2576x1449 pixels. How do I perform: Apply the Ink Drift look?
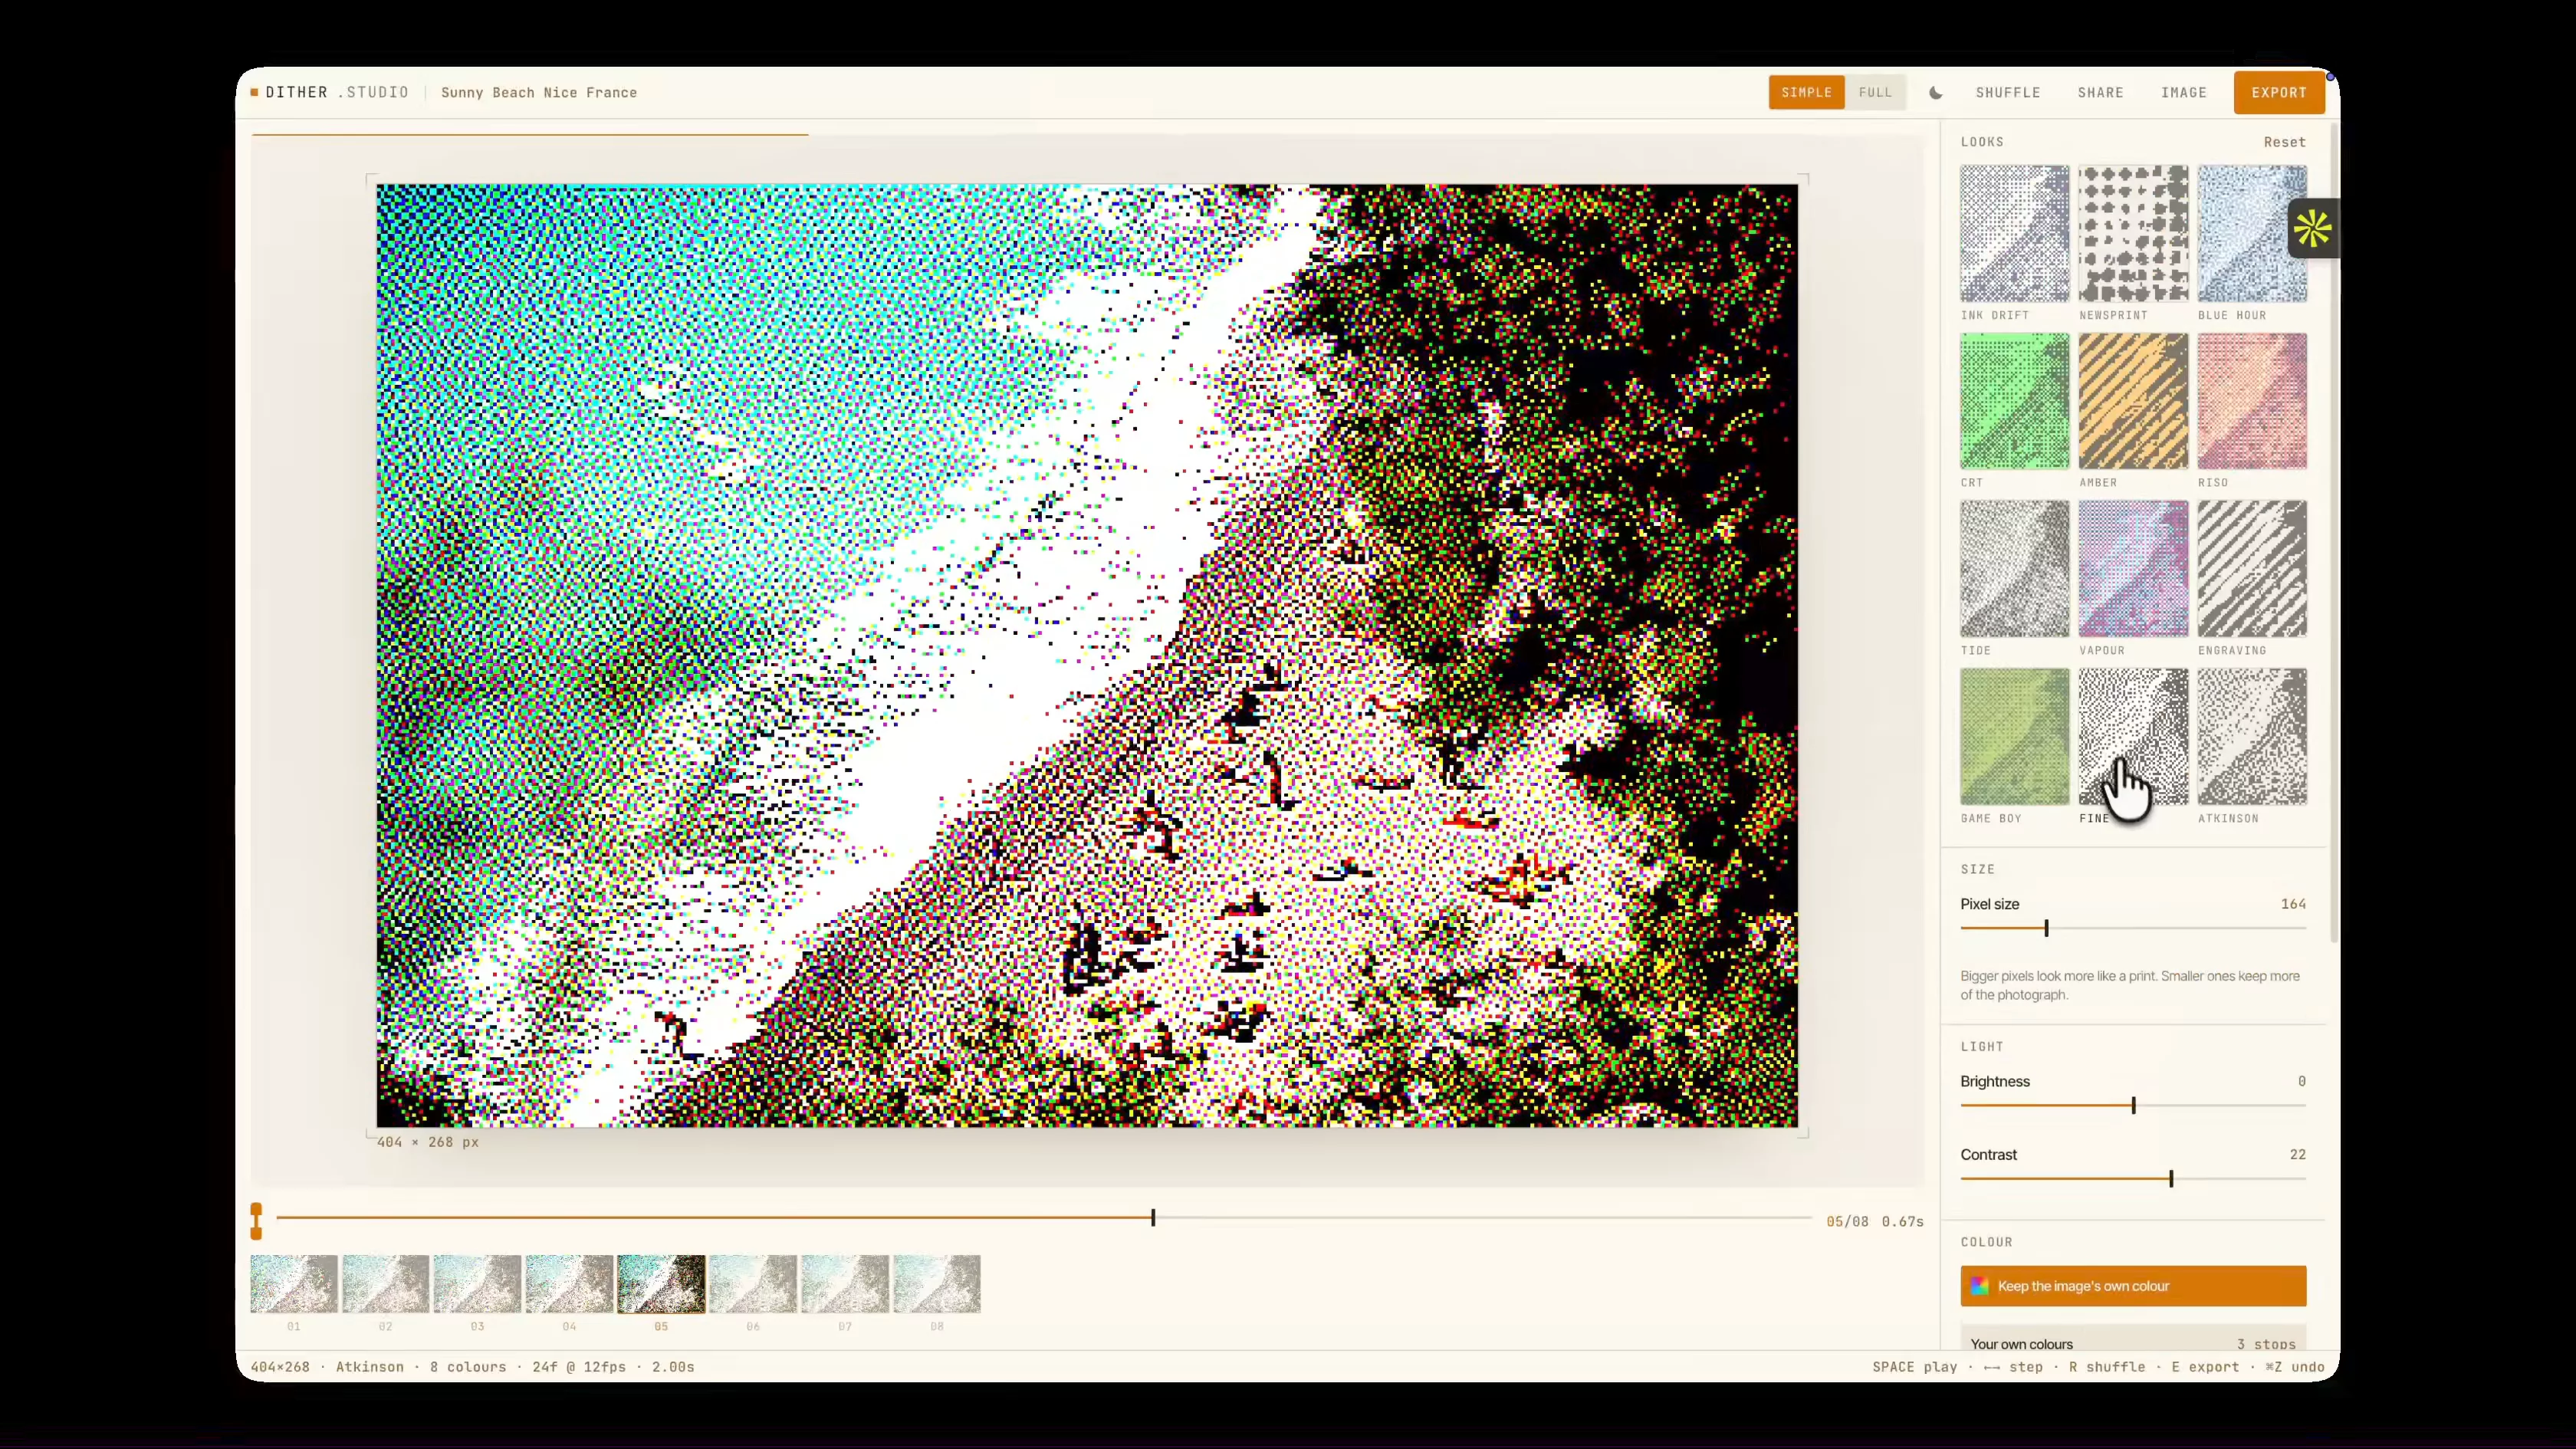pos(2014,234)
